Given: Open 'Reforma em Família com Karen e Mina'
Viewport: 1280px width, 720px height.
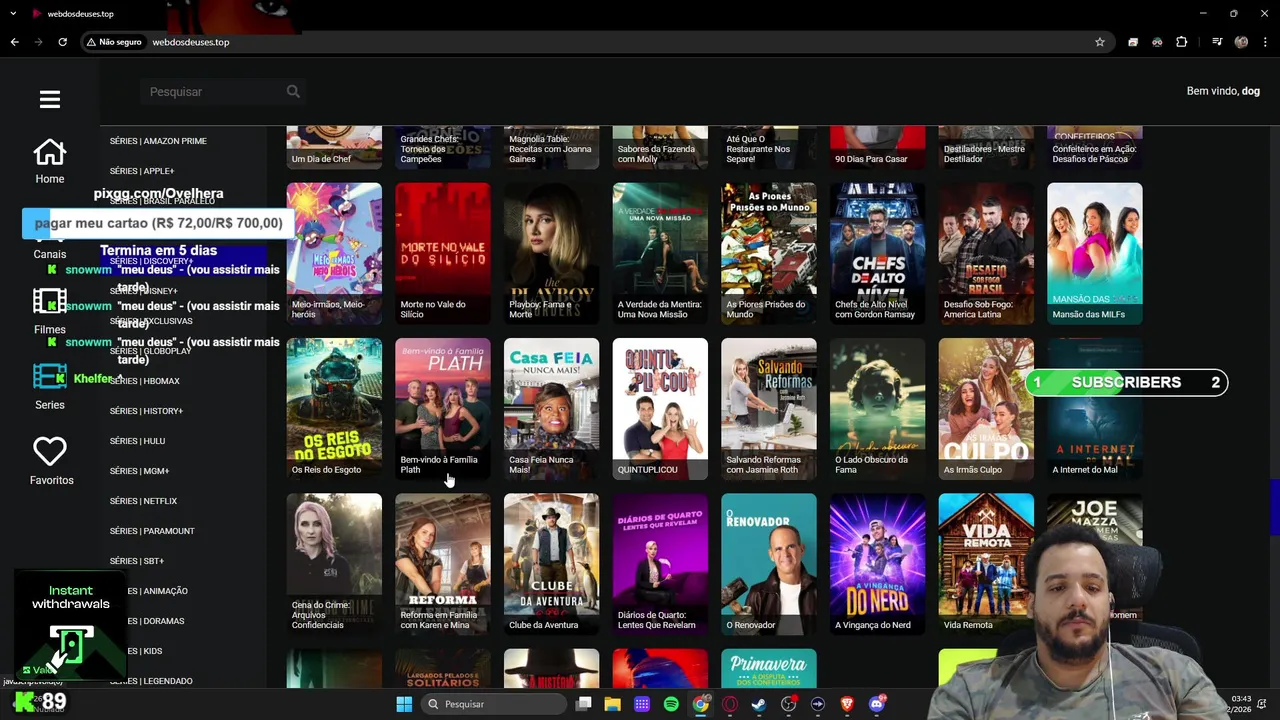Looking at the screenshot, I should [443, 564].
